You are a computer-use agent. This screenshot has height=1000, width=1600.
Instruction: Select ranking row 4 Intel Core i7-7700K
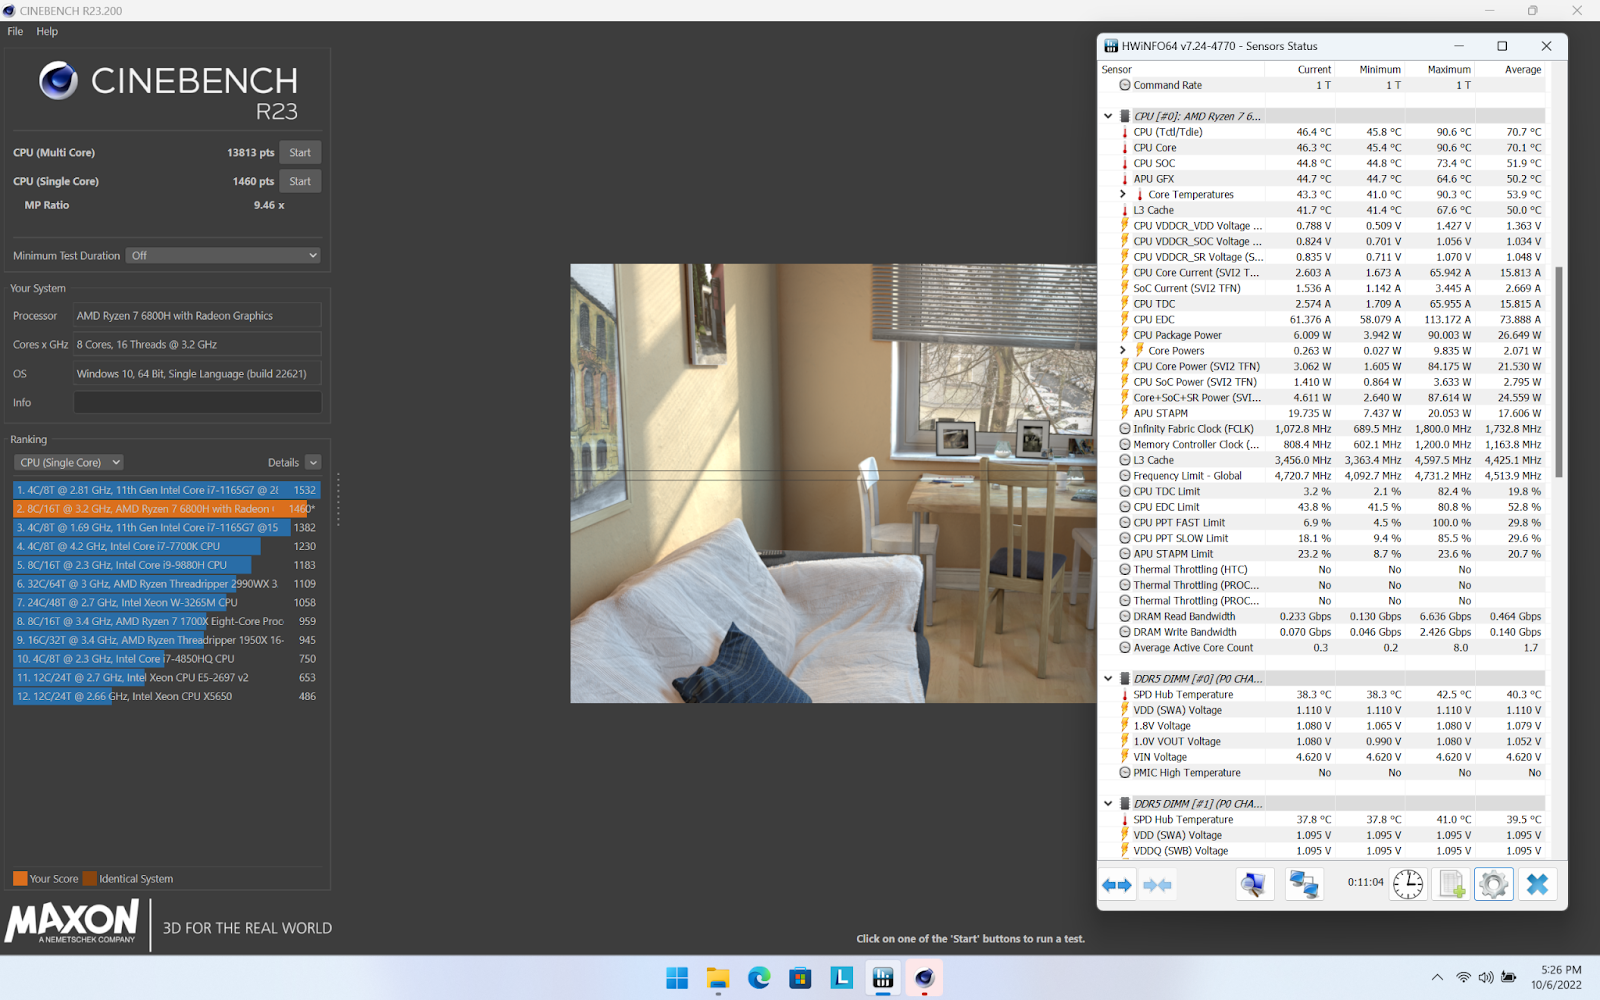[166, 546]
